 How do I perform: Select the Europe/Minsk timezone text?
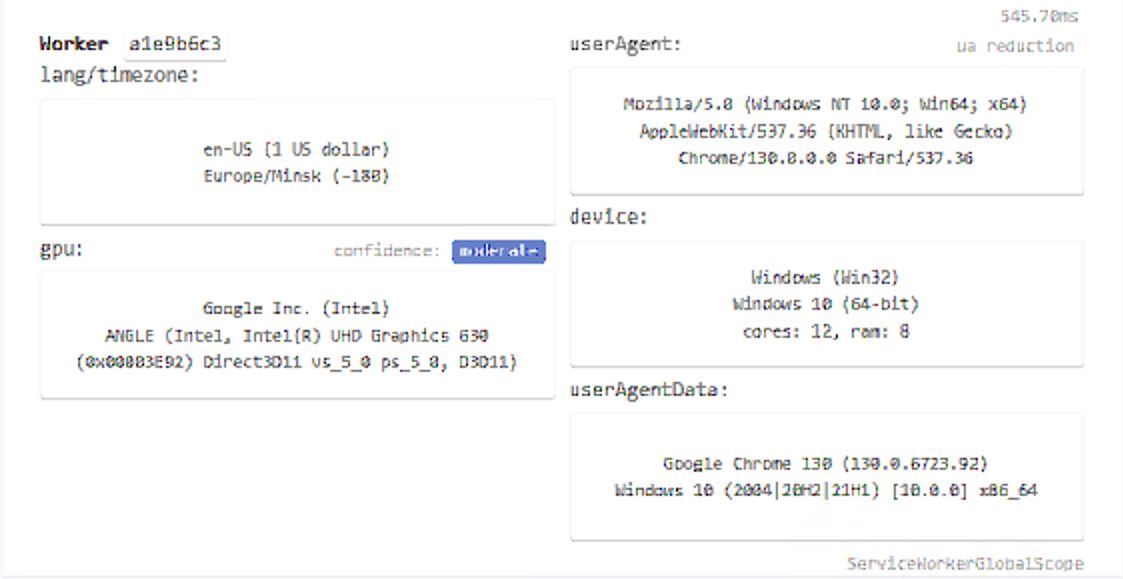pyautogui.click(x=296, y=176)
